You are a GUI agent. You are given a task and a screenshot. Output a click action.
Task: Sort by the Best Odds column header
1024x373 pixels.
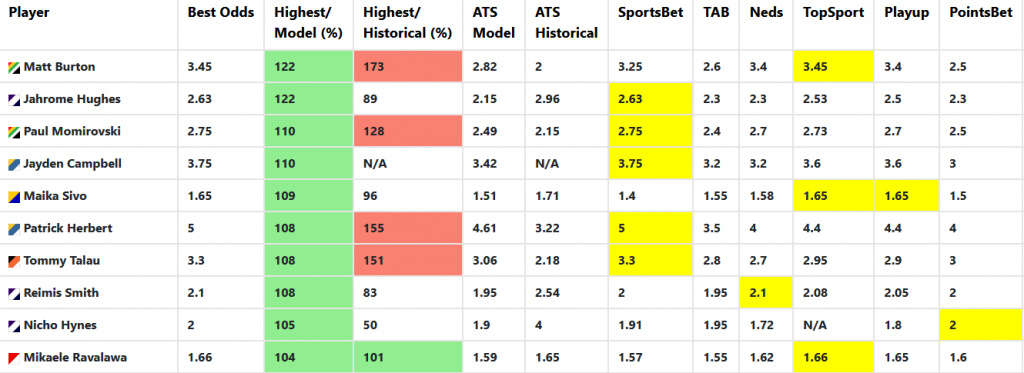click(221, 13)
